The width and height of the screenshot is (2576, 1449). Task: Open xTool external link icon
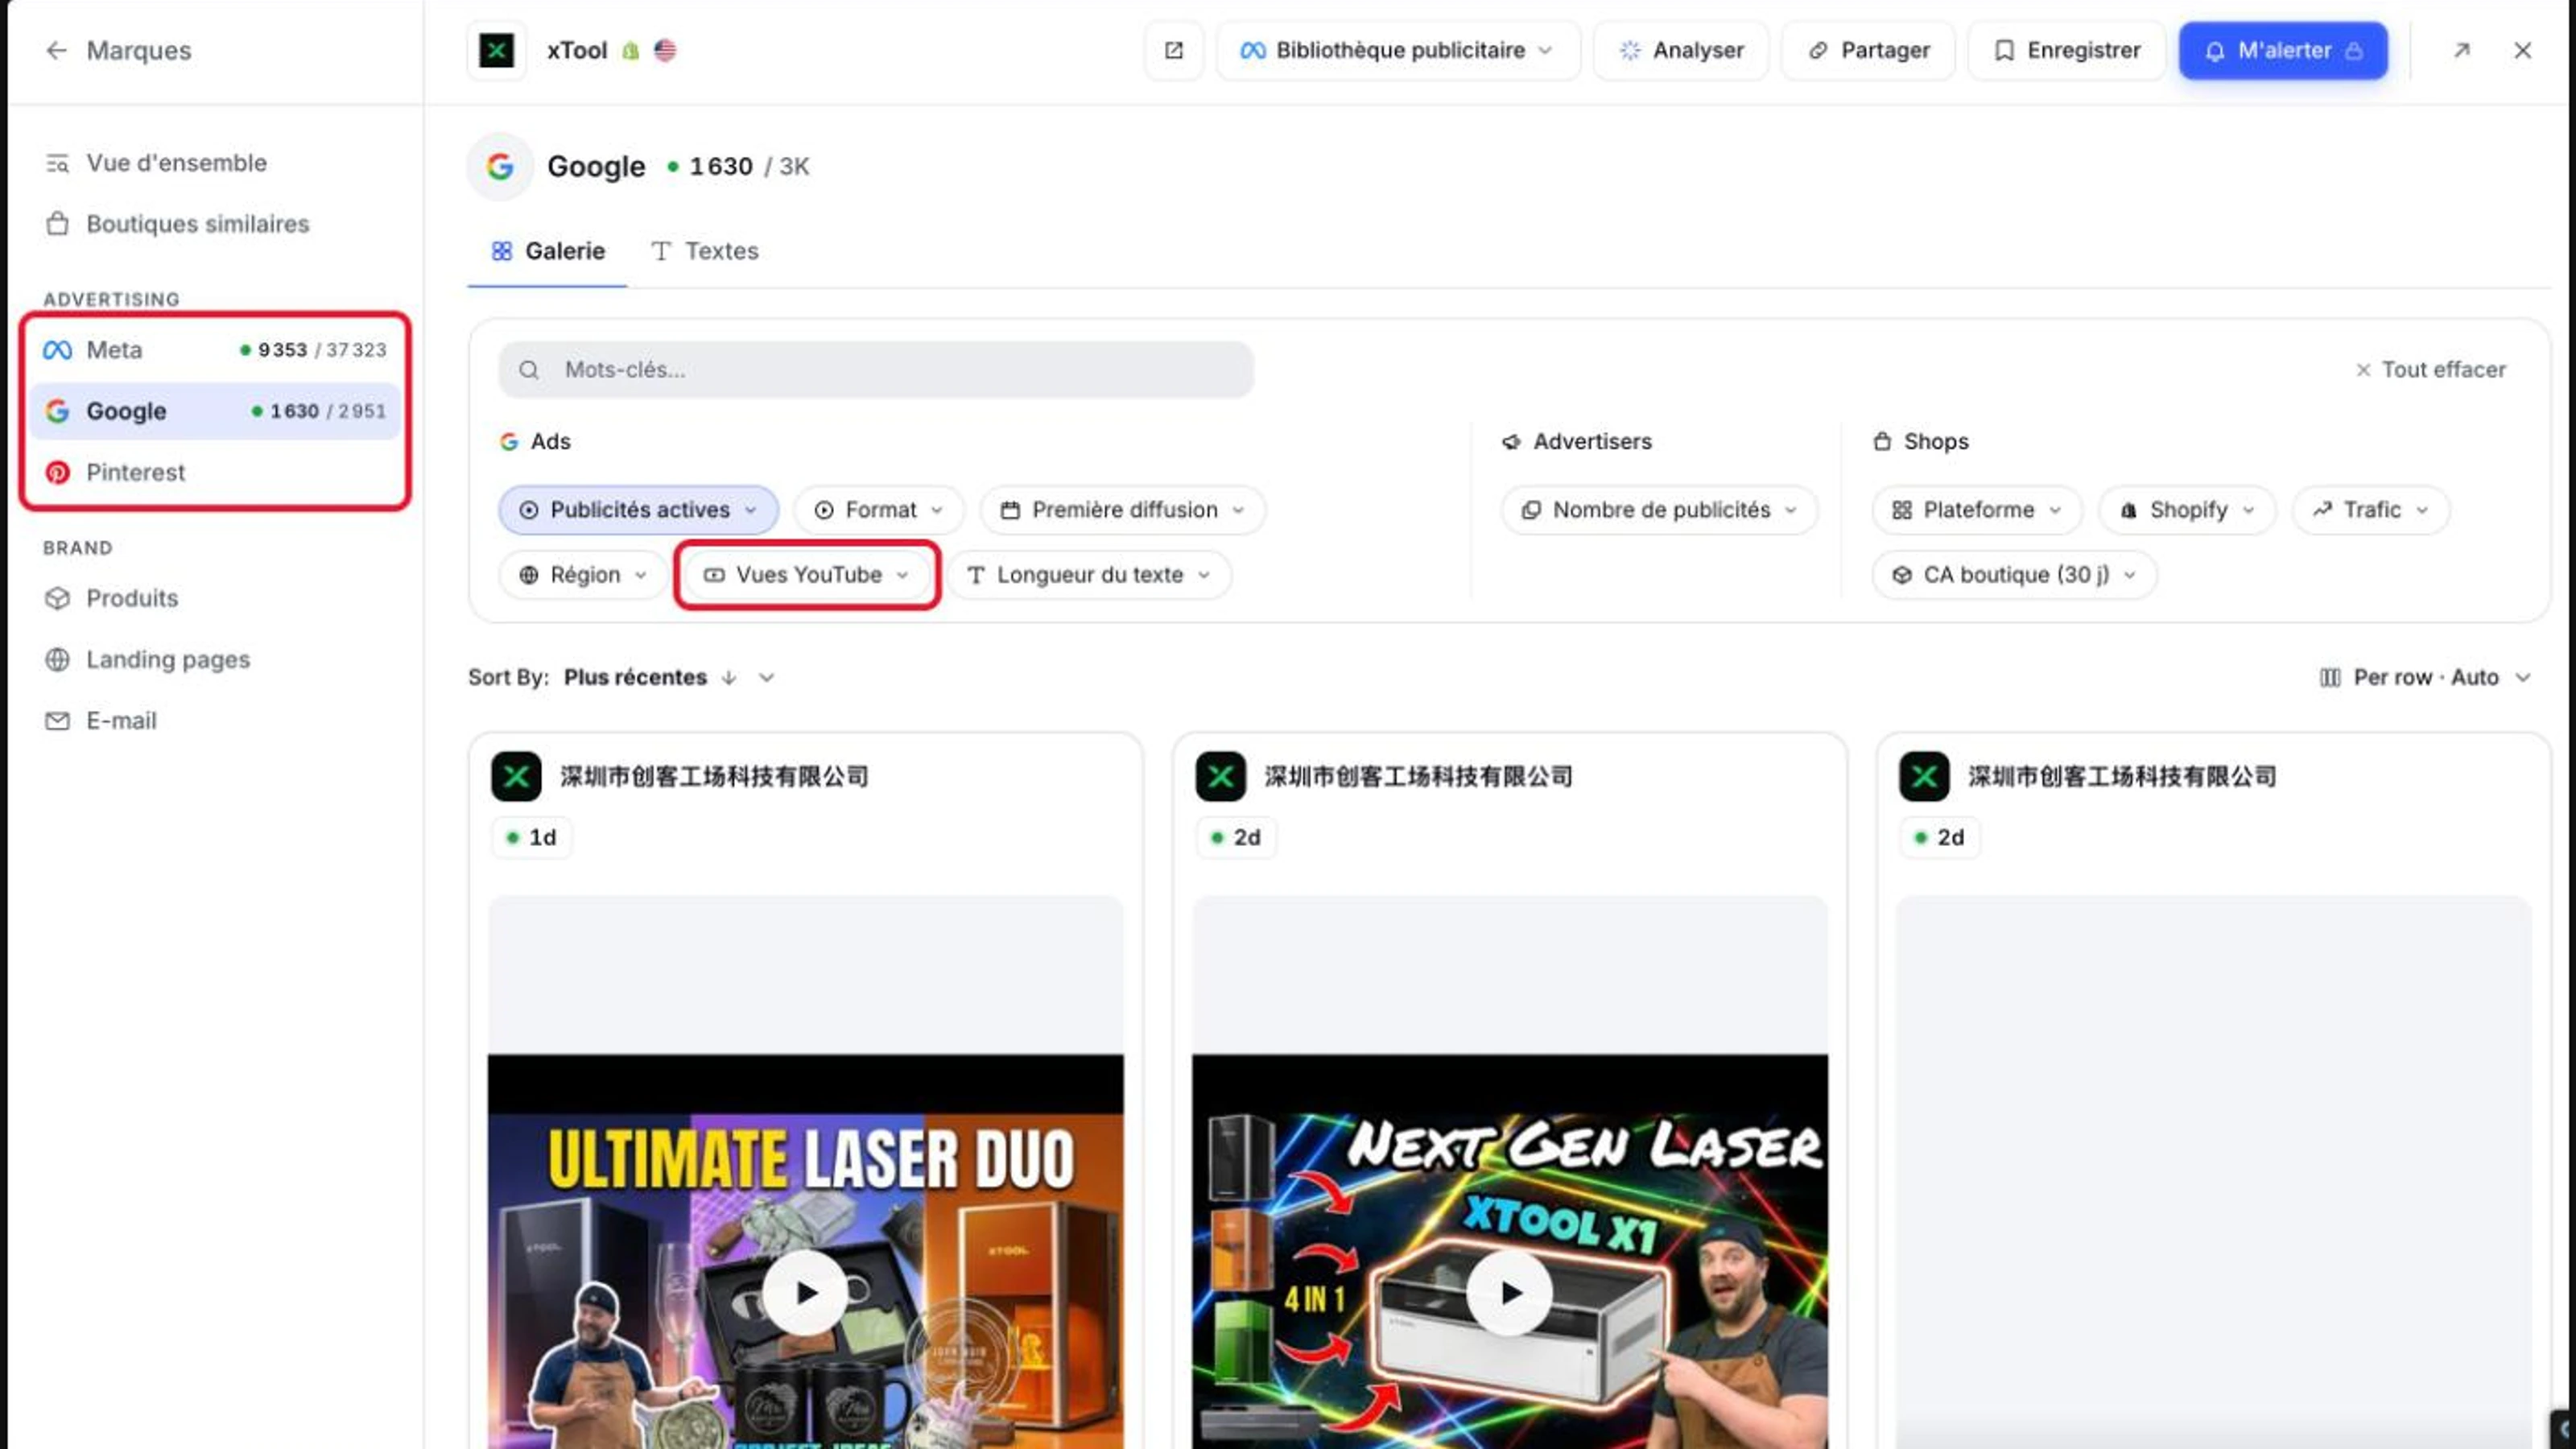tap(1174, 50)
